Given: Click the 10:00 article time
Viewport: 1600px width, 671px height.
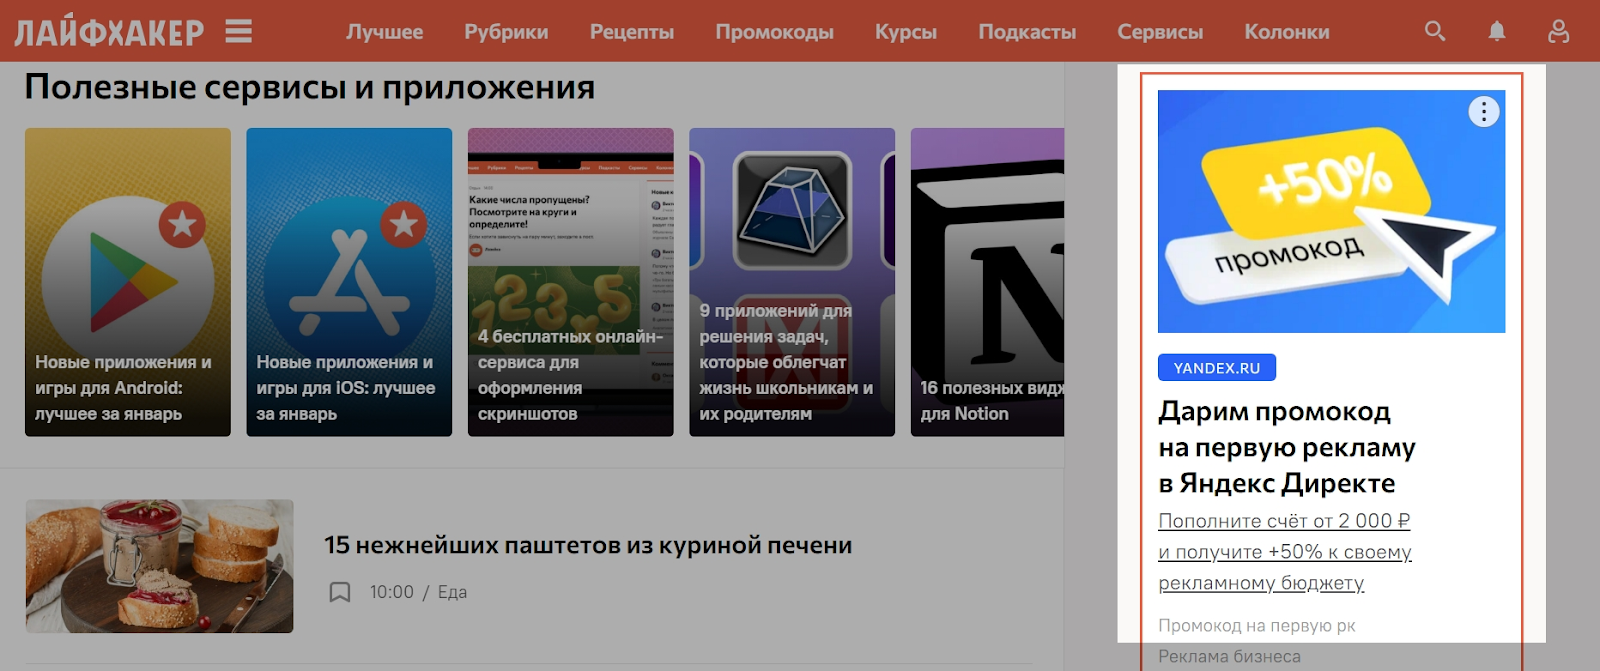Looking at the screenshot, I should point(391,592).
